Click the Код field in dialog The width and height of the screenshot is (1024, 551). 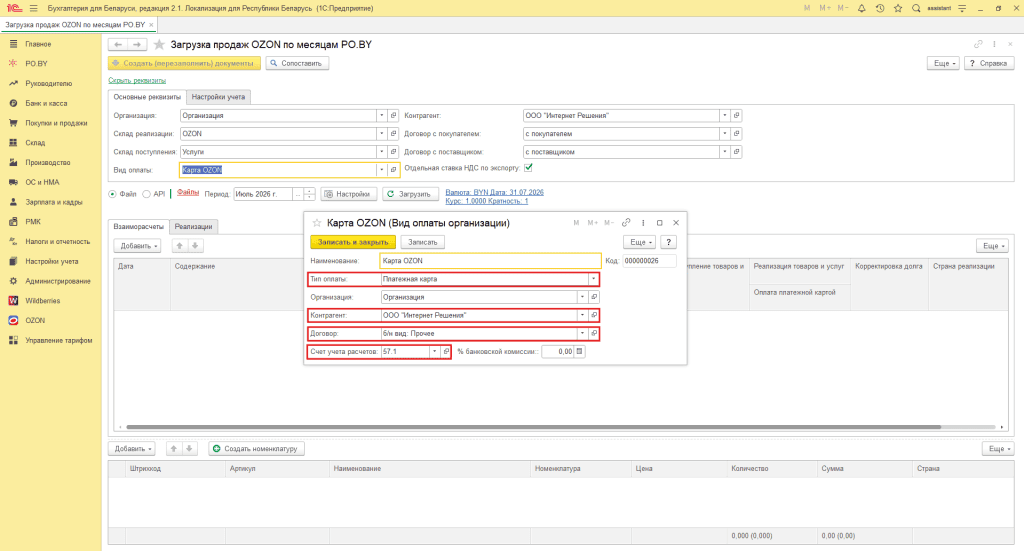coord(649,260)
